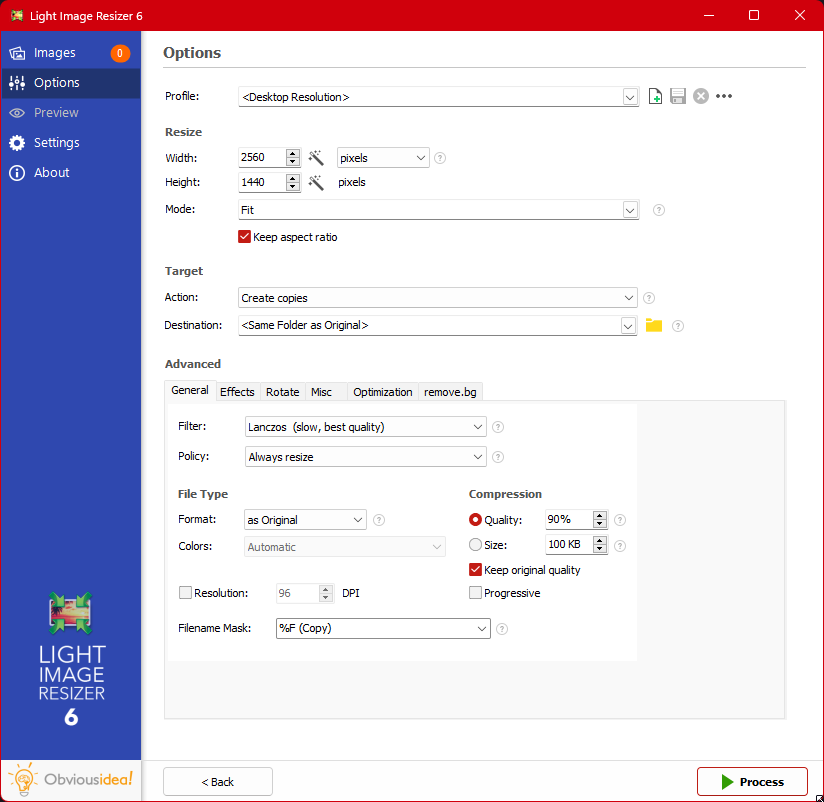Click the delete profile icon
The height and width of the screenshot is (802, 824).
click(x=701, y=97)
